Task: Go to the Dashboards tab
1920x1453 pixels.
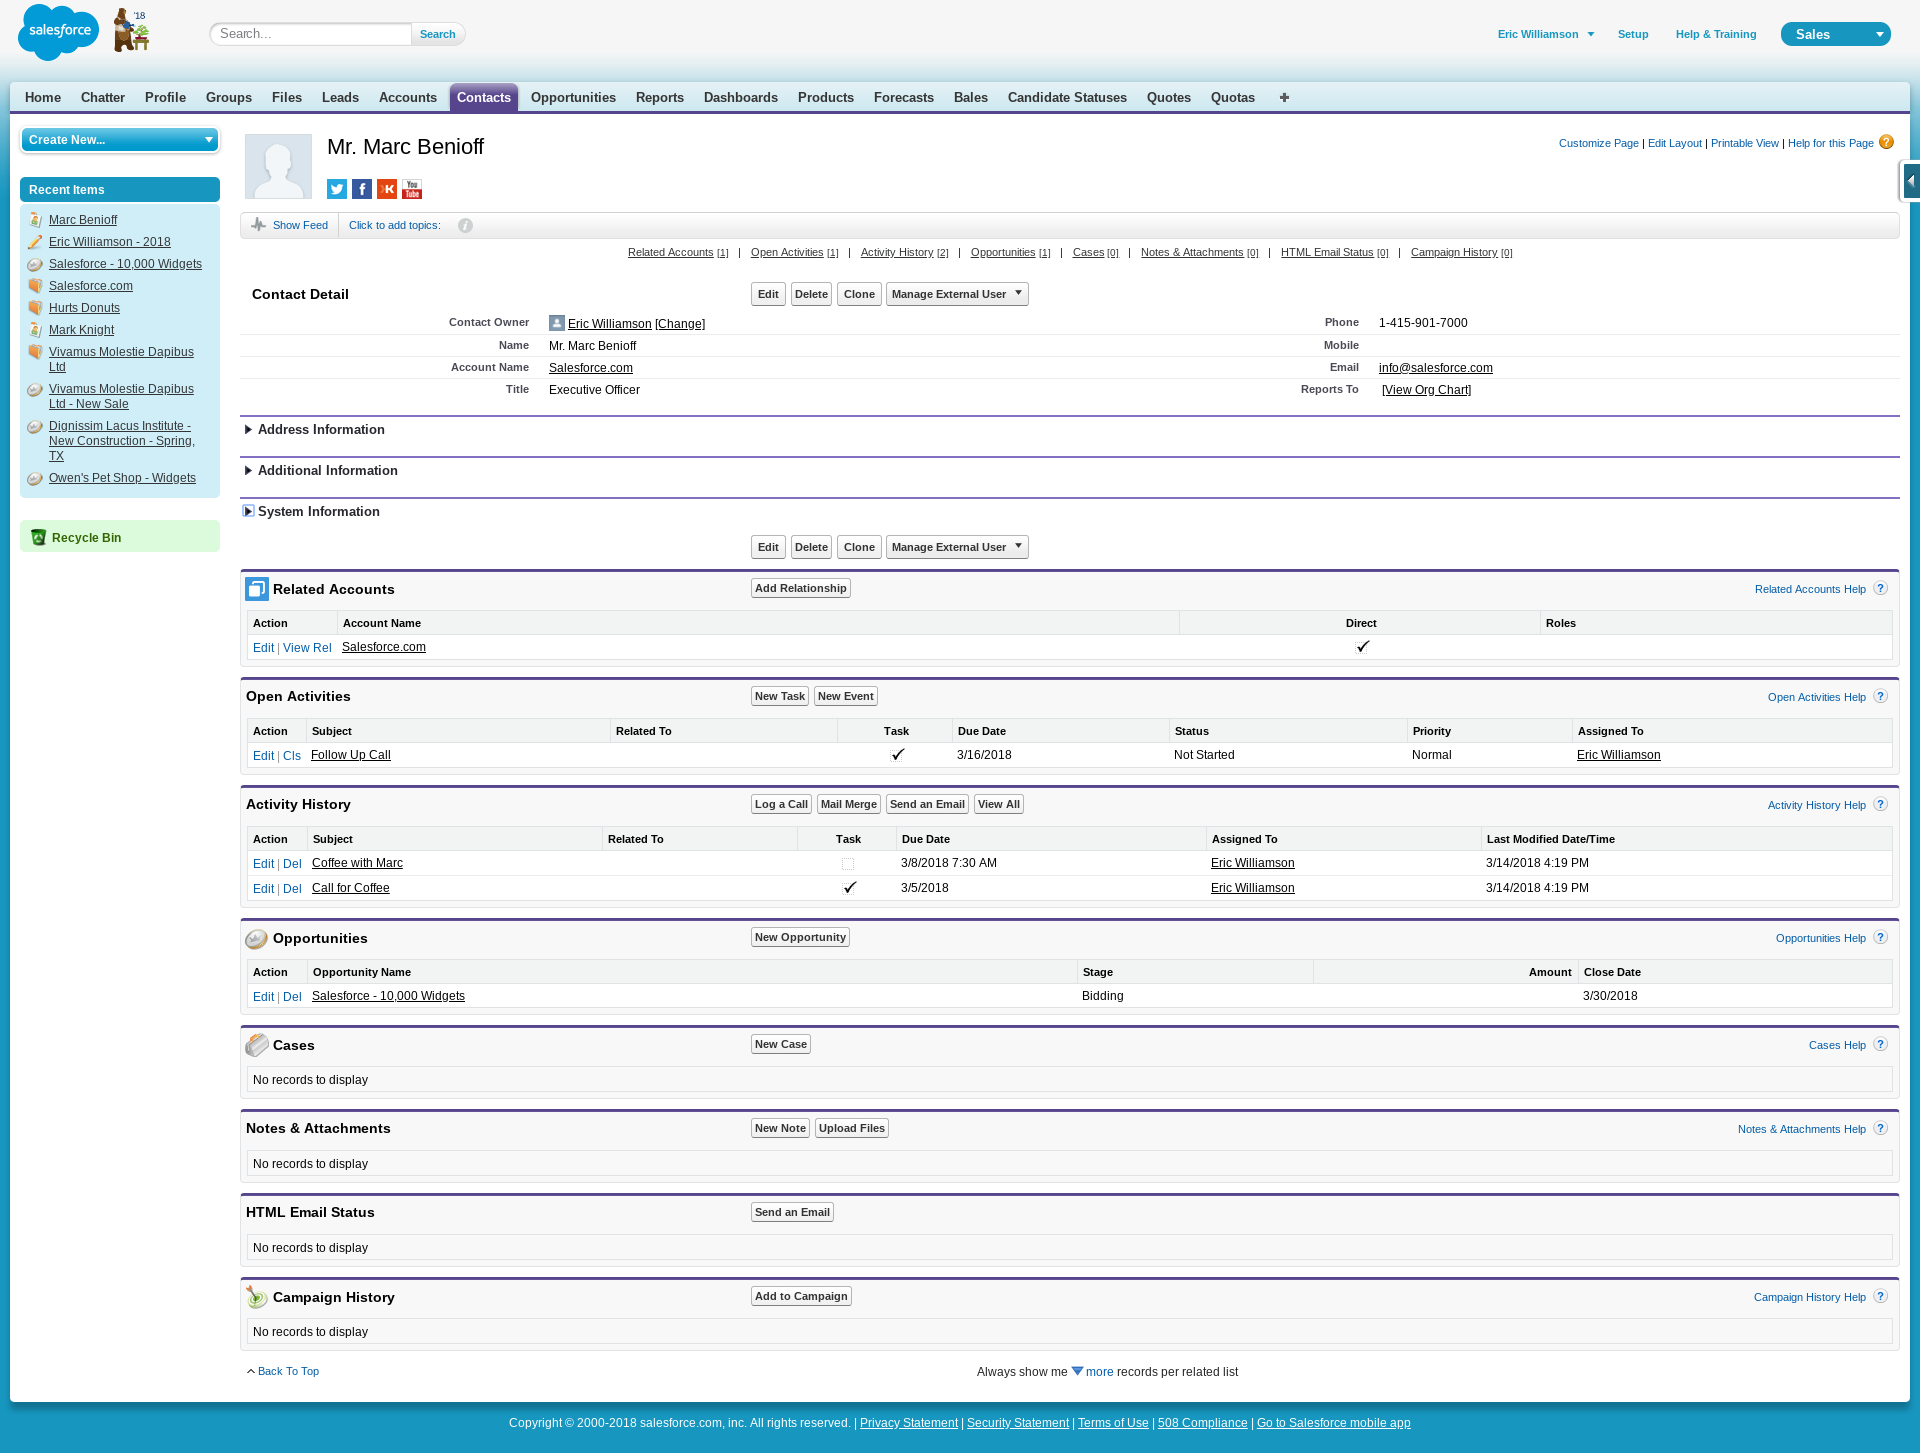Action: point(741,98)
